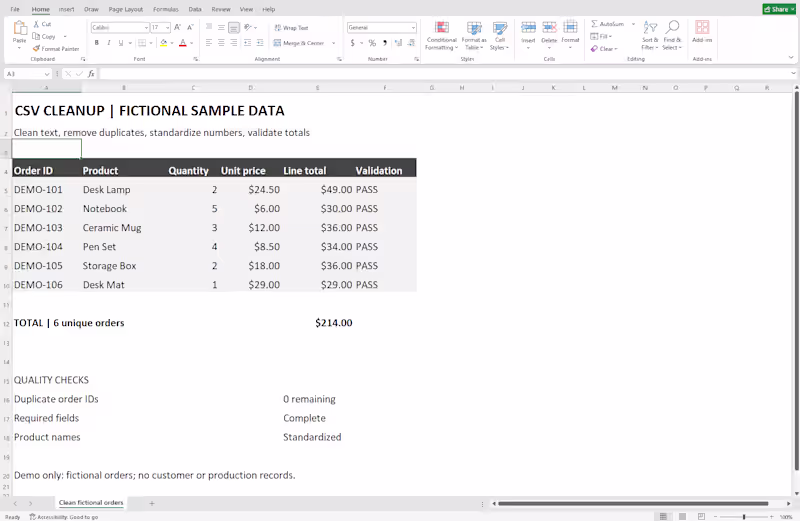Toggle Underline formatting
Viewport: 800px width, 521px height.
point(121,43)
